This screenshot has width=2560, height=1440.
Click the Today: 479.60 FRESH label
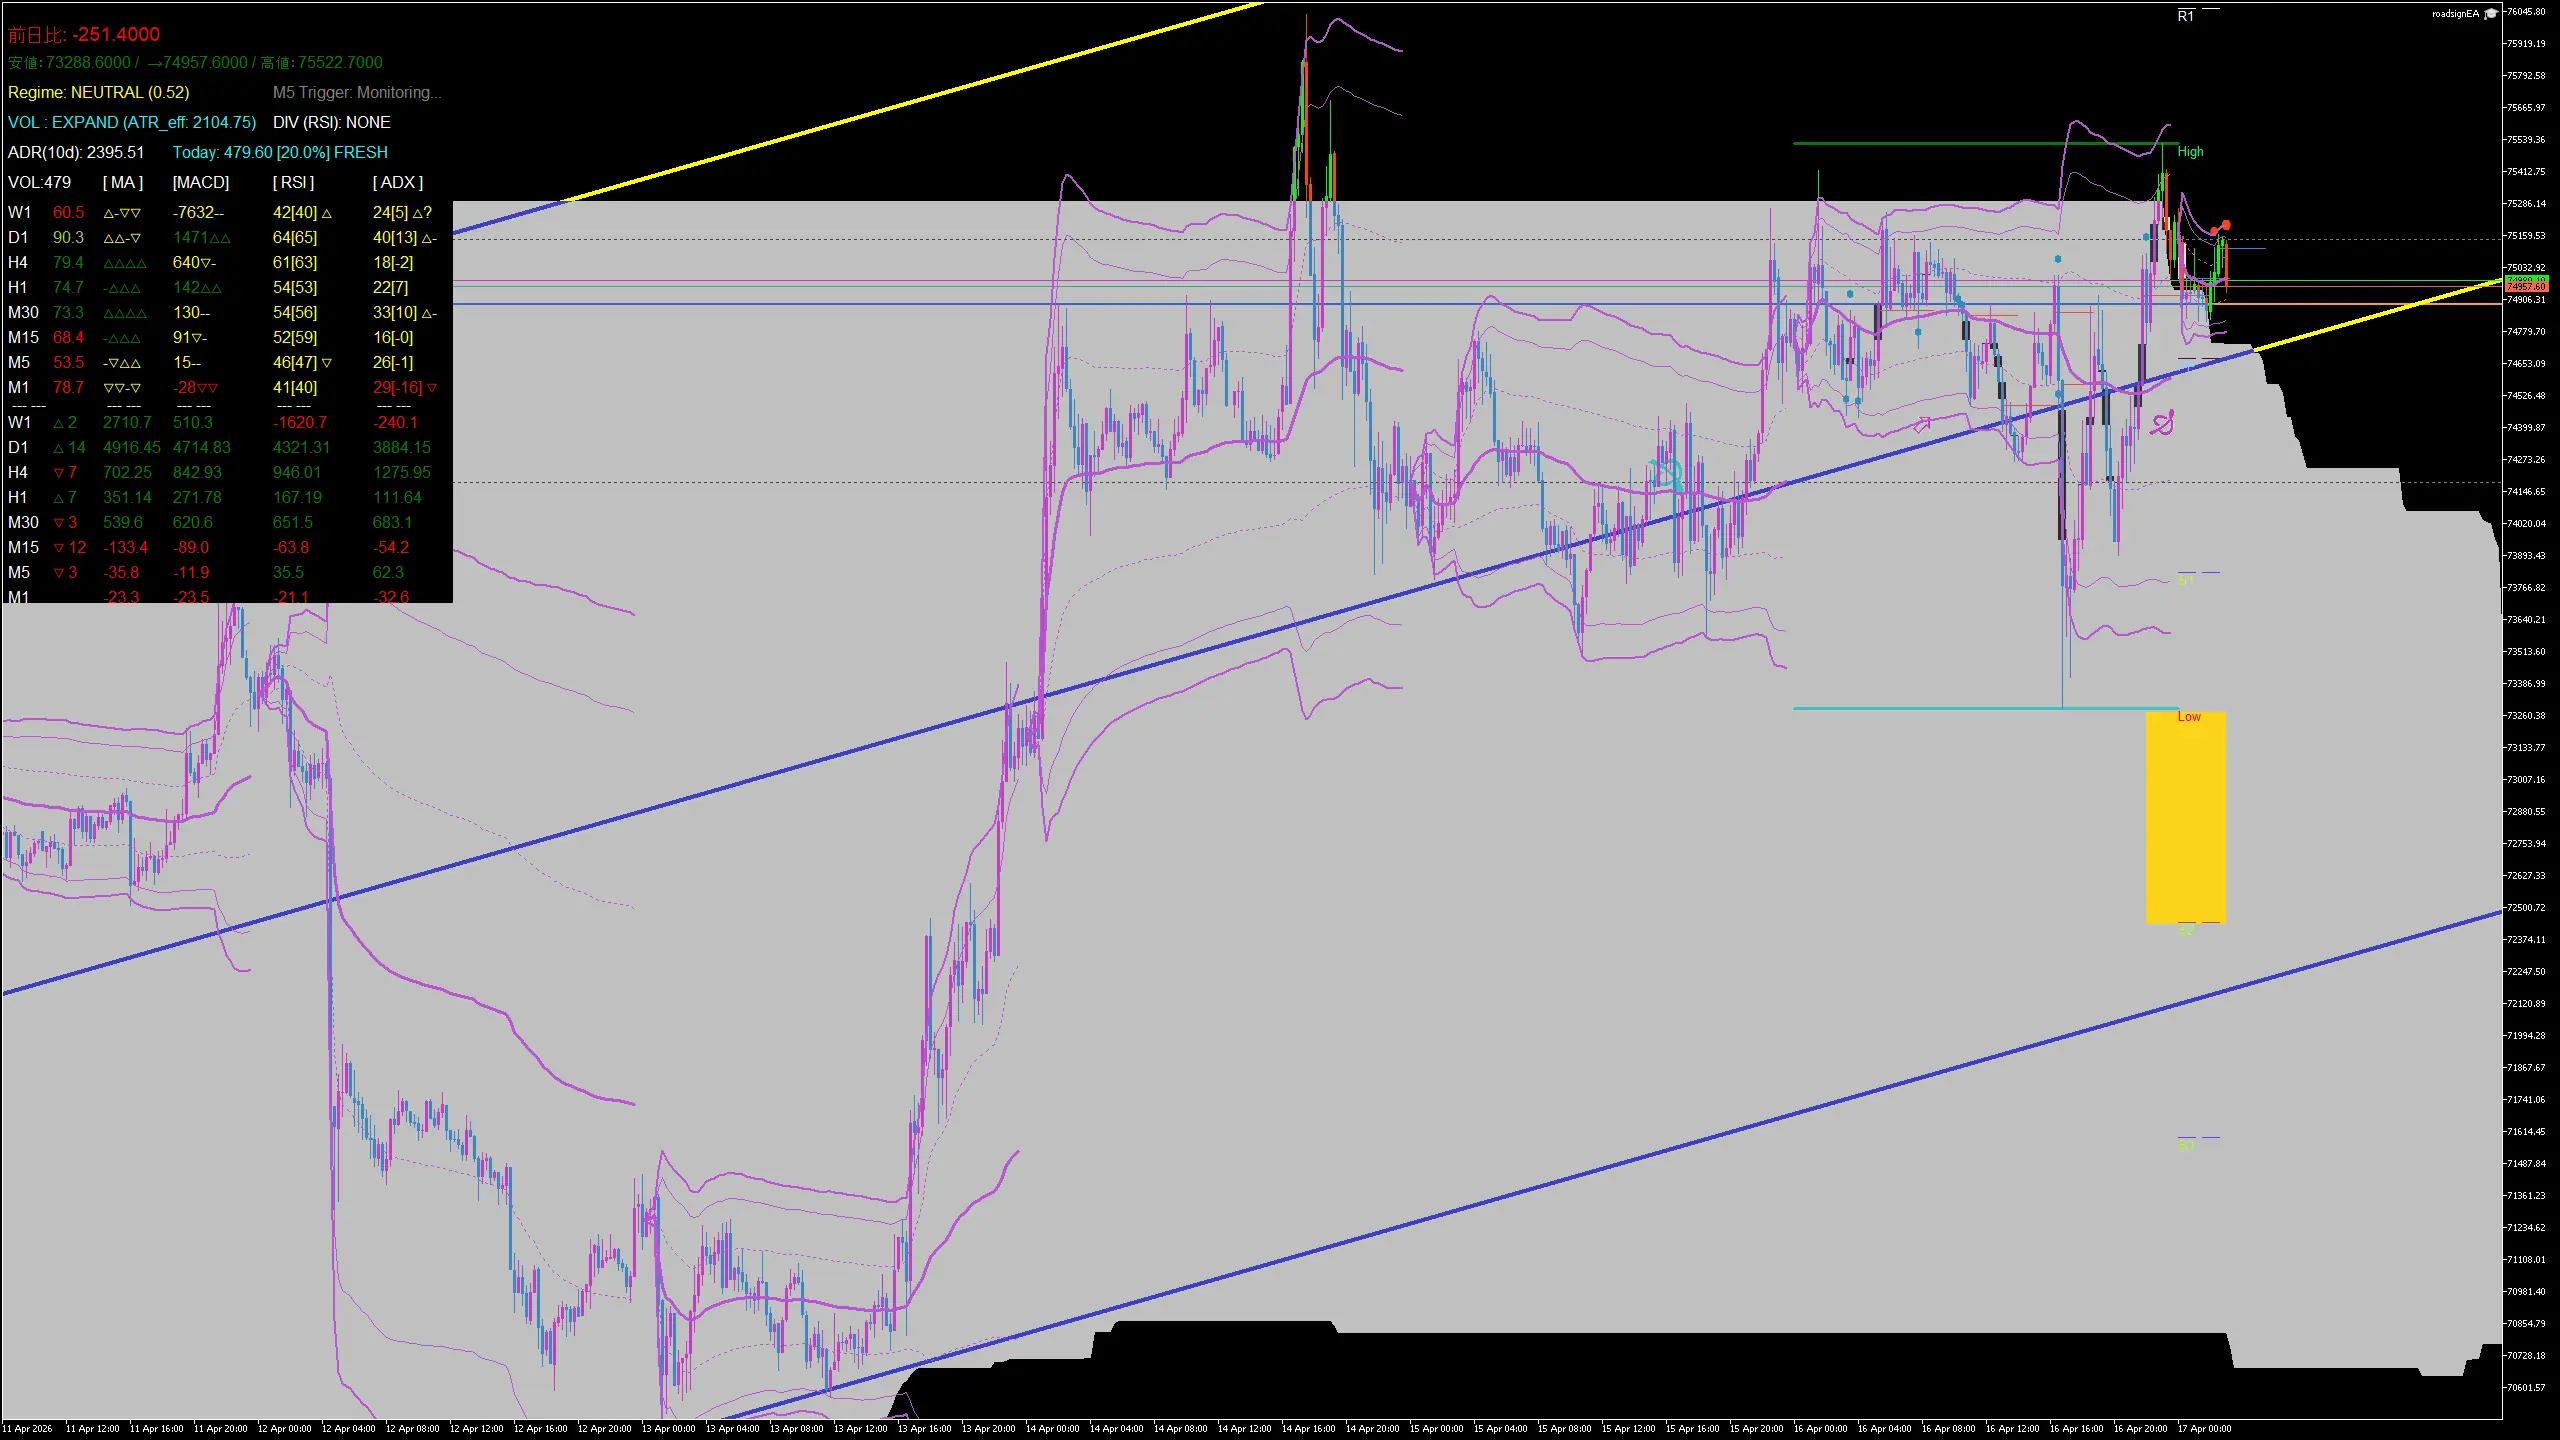[x=280, y=152]
